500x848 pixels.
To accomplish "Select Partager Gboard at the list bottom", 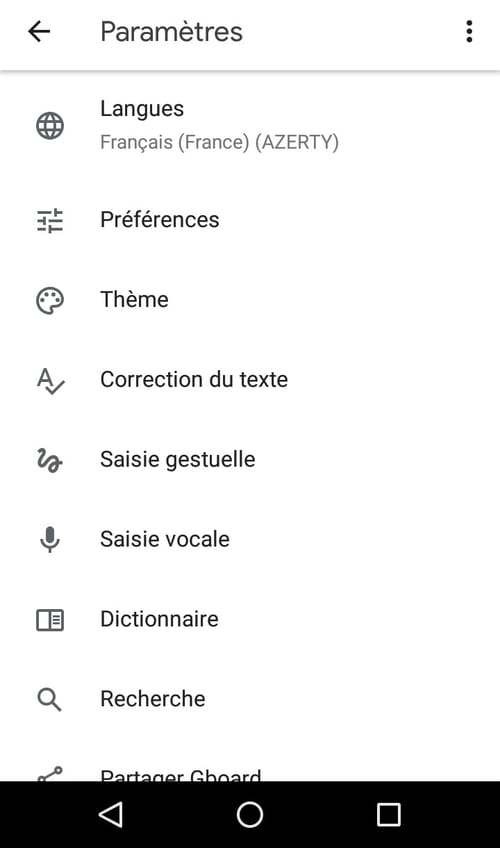I will click(250, 773).
